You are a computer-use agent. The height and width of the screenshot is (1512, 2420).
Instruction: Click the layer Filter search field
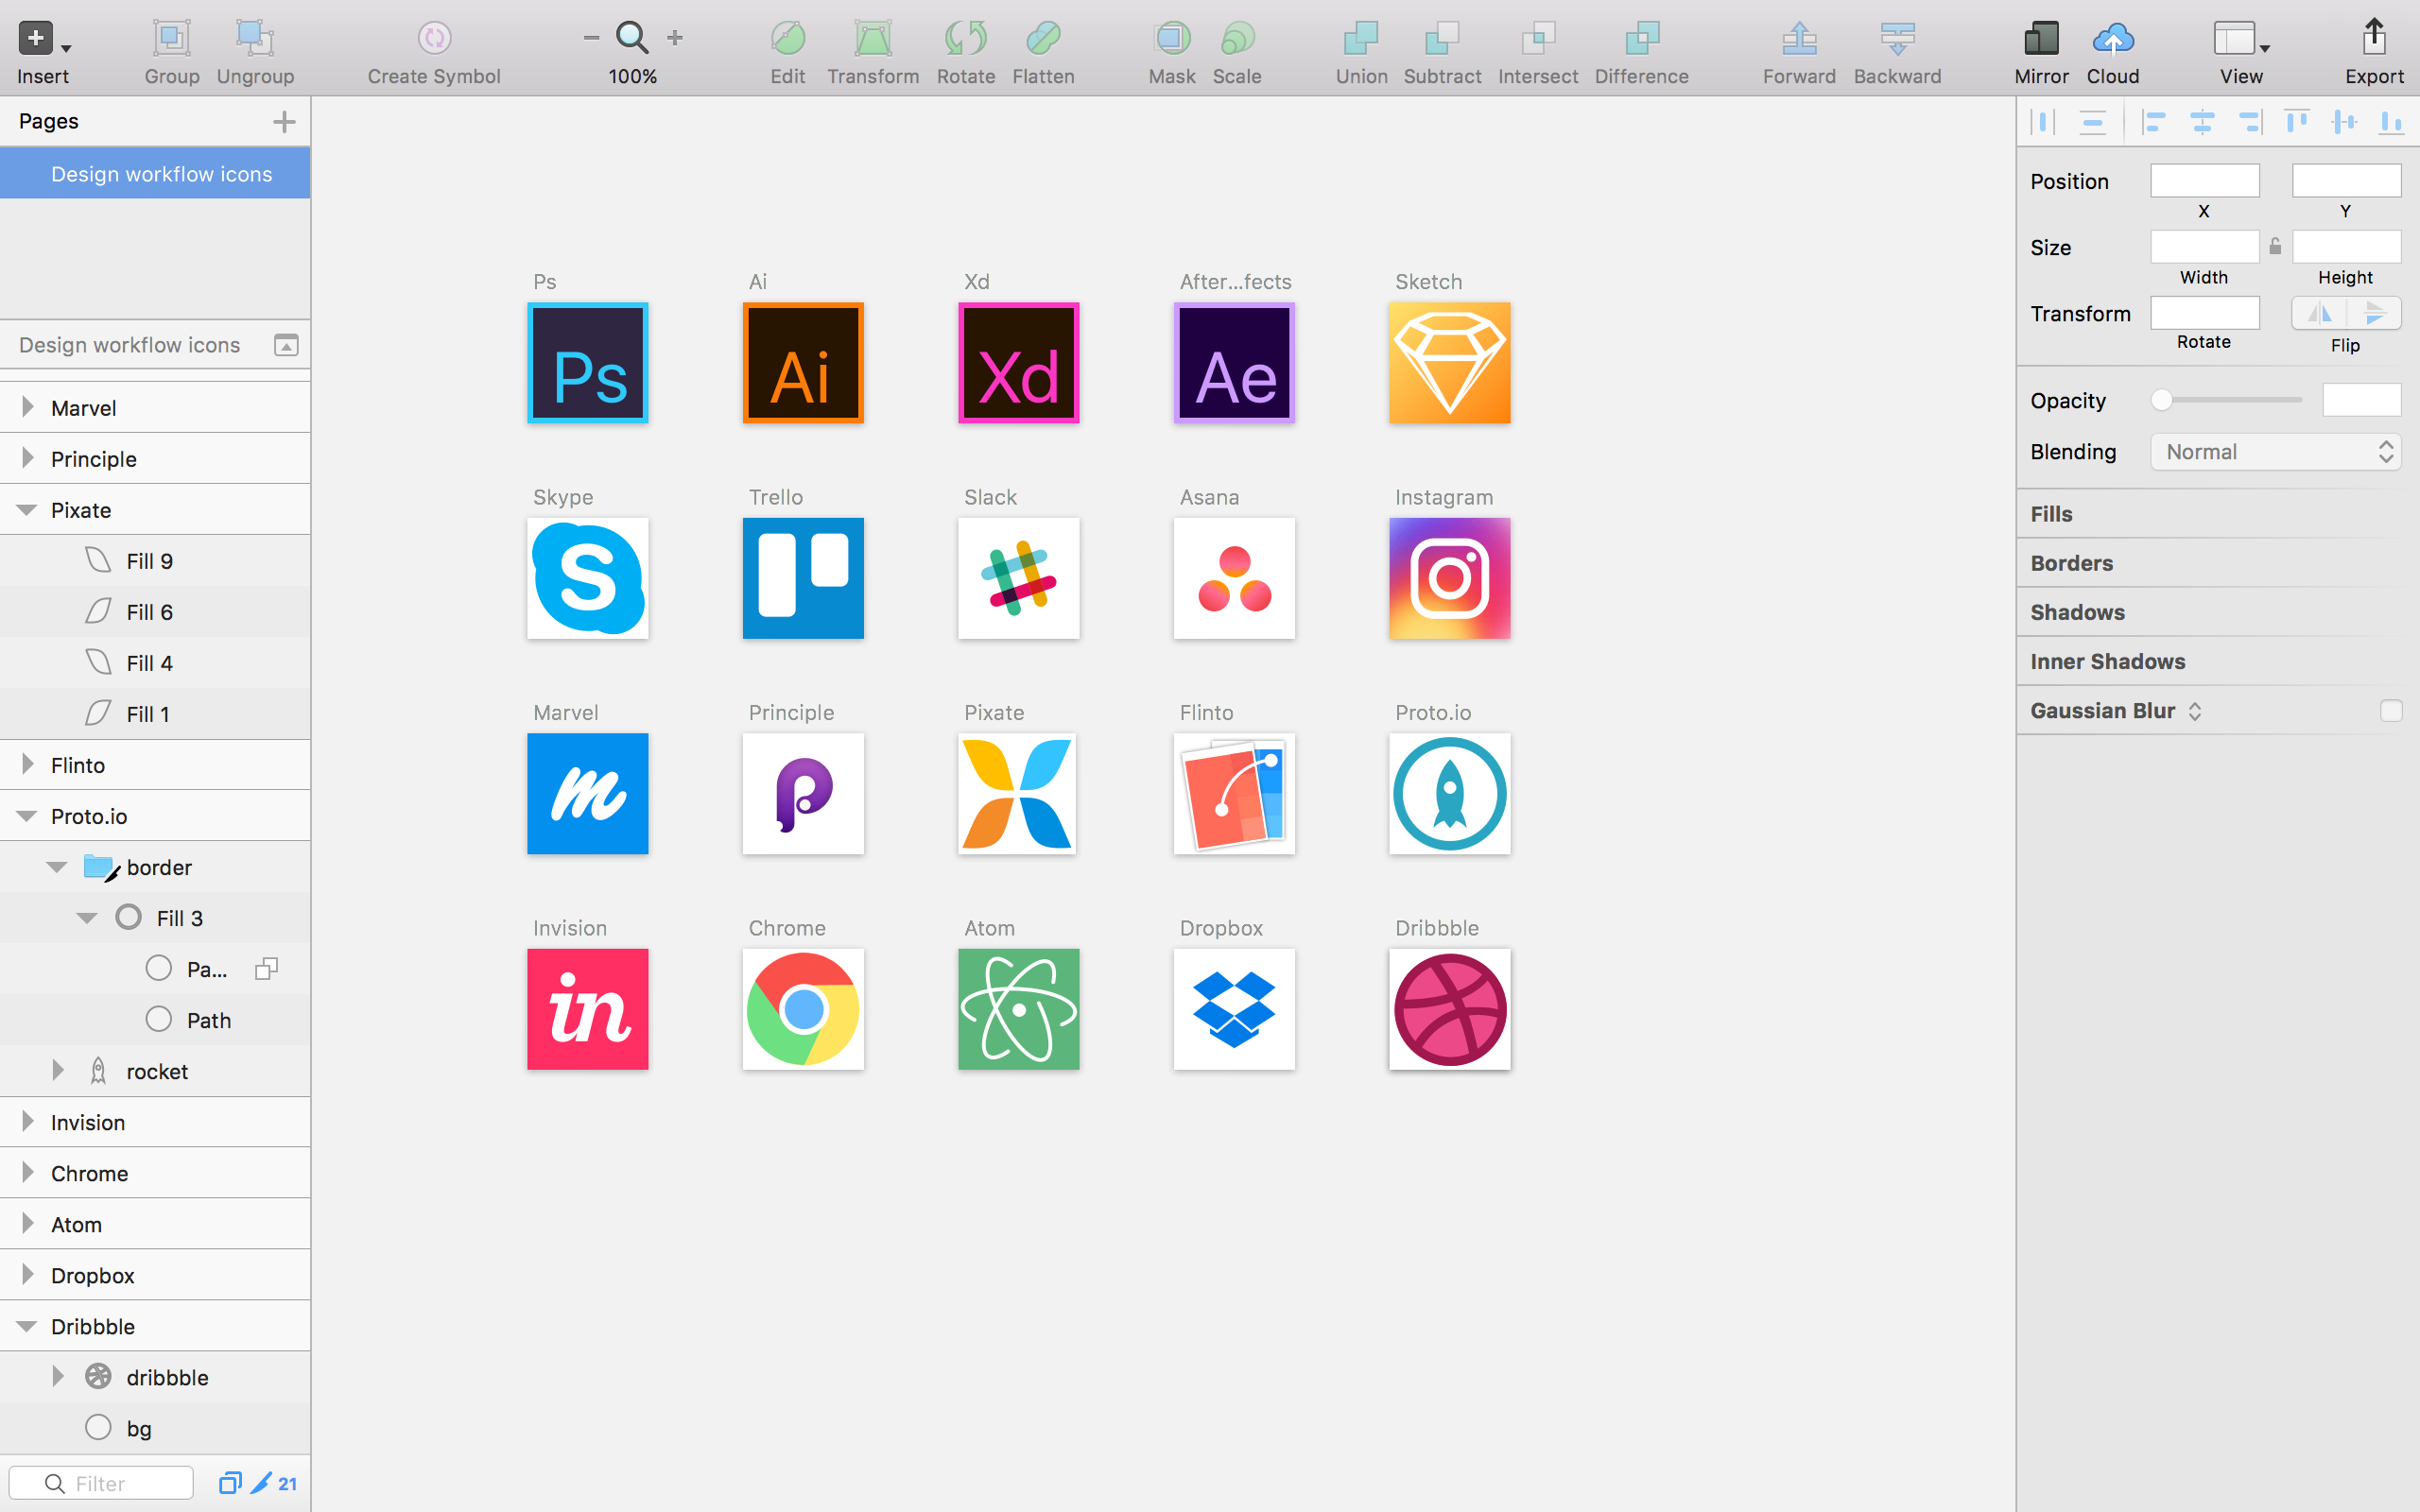[101, 1483]
